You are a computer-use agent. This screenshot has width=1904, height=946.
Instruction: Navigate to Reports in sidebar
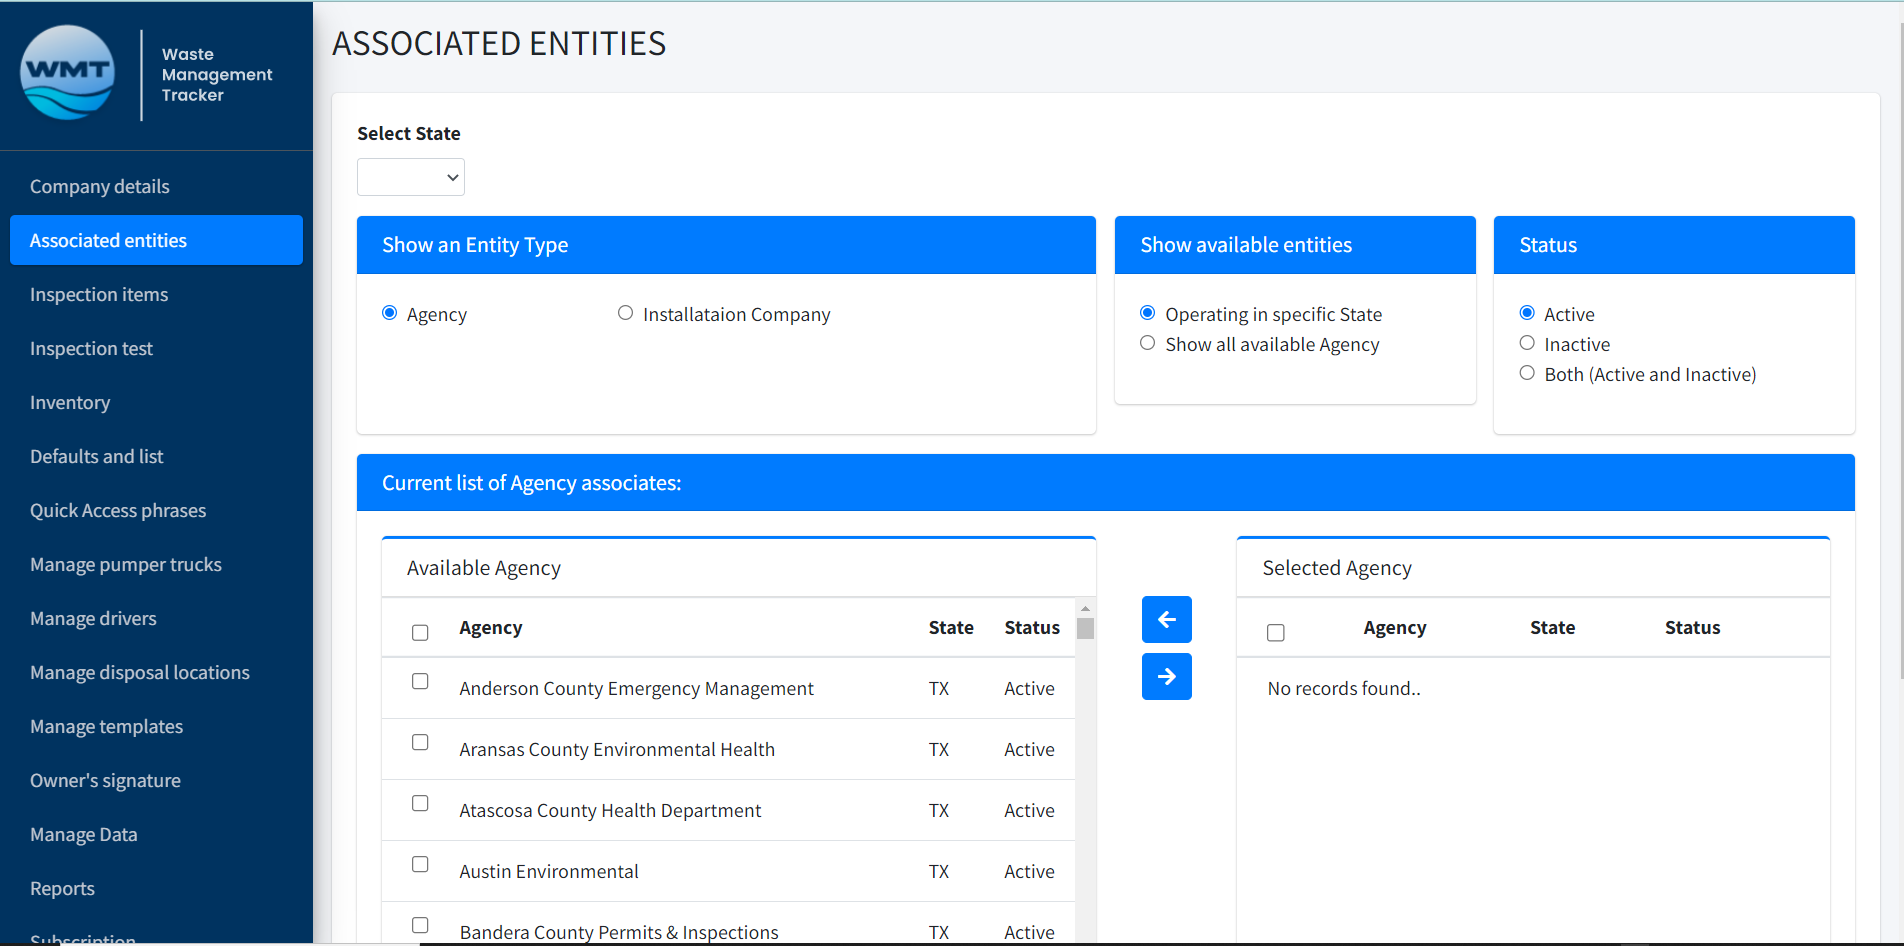62,889
